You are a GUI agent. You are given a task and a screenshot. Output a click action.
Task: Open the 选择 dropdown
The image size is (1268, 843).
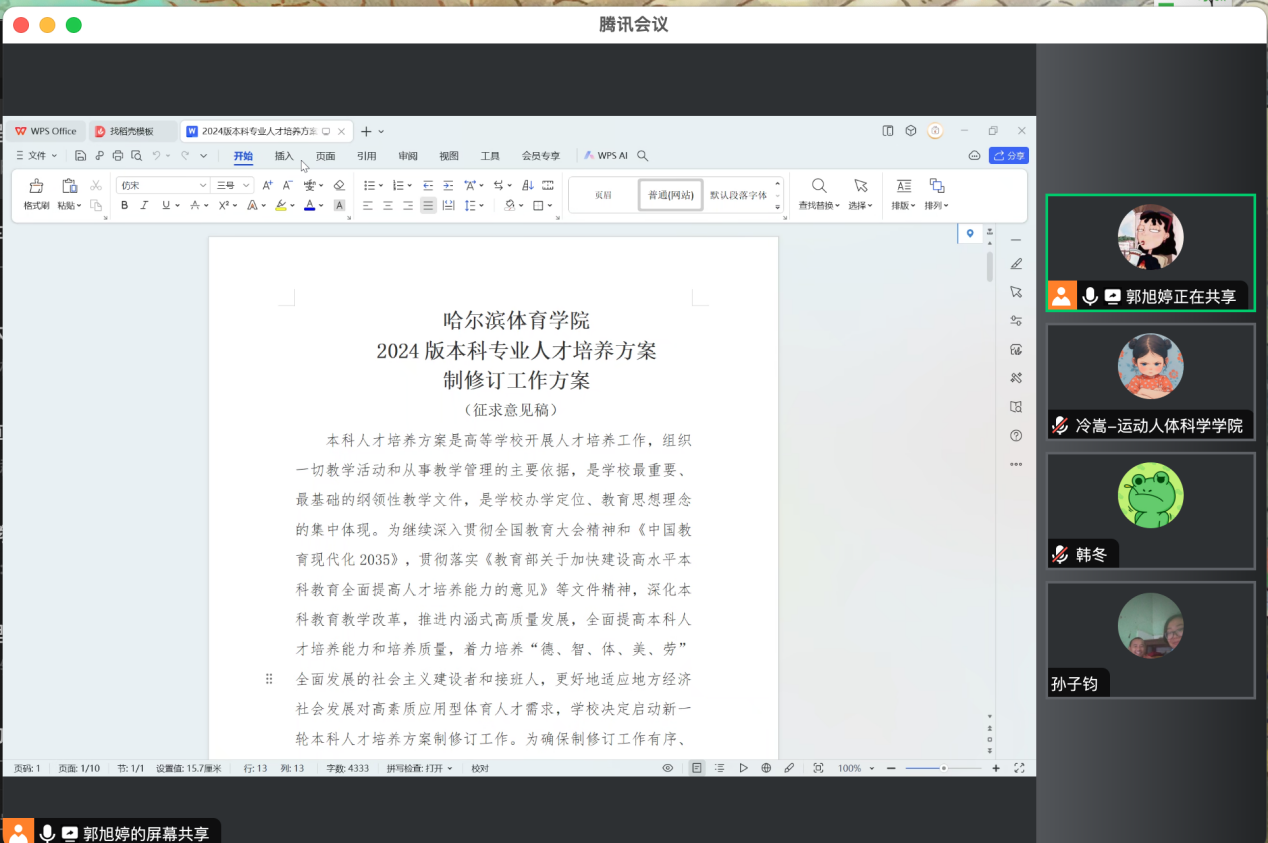coord(860,205)
